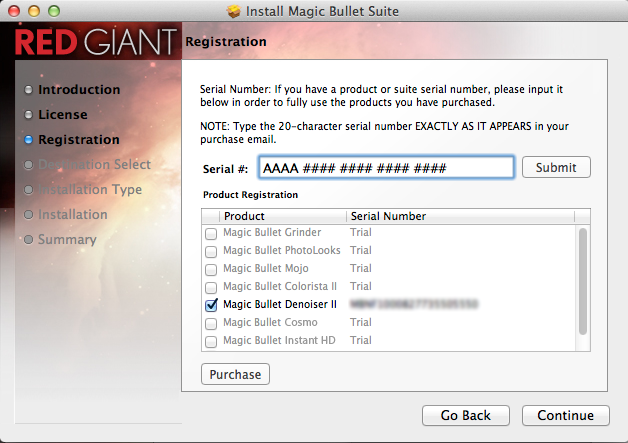Click the Magic Bullet Grinder product name
Image resolution: width=628 pixels, height=443 pixels.
coord(272,232)
